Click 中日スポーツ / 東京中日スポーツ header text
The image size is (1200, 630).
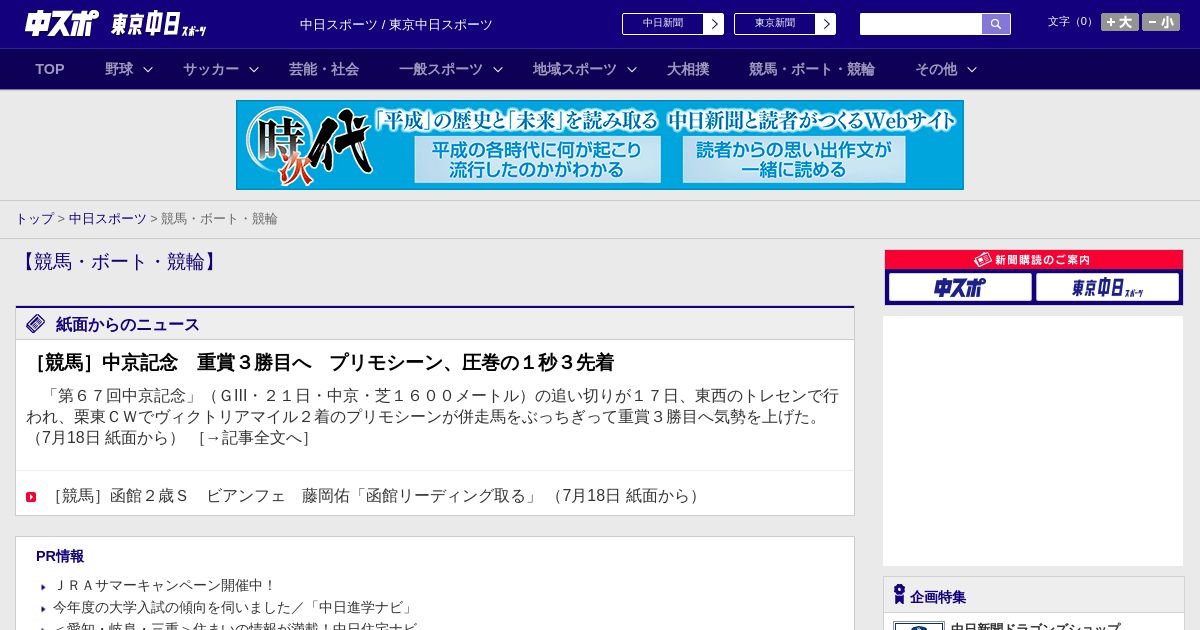pyautogui.click(x=396, y=24)
